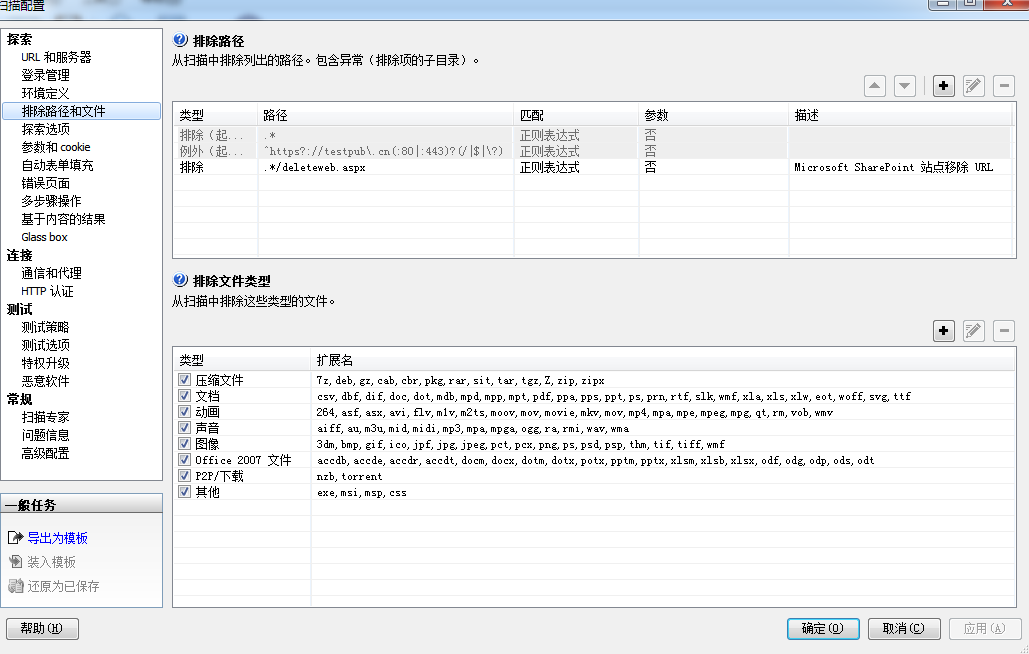Open 探索选项 settings
The image size is (1029, 654).
(45, 129)
